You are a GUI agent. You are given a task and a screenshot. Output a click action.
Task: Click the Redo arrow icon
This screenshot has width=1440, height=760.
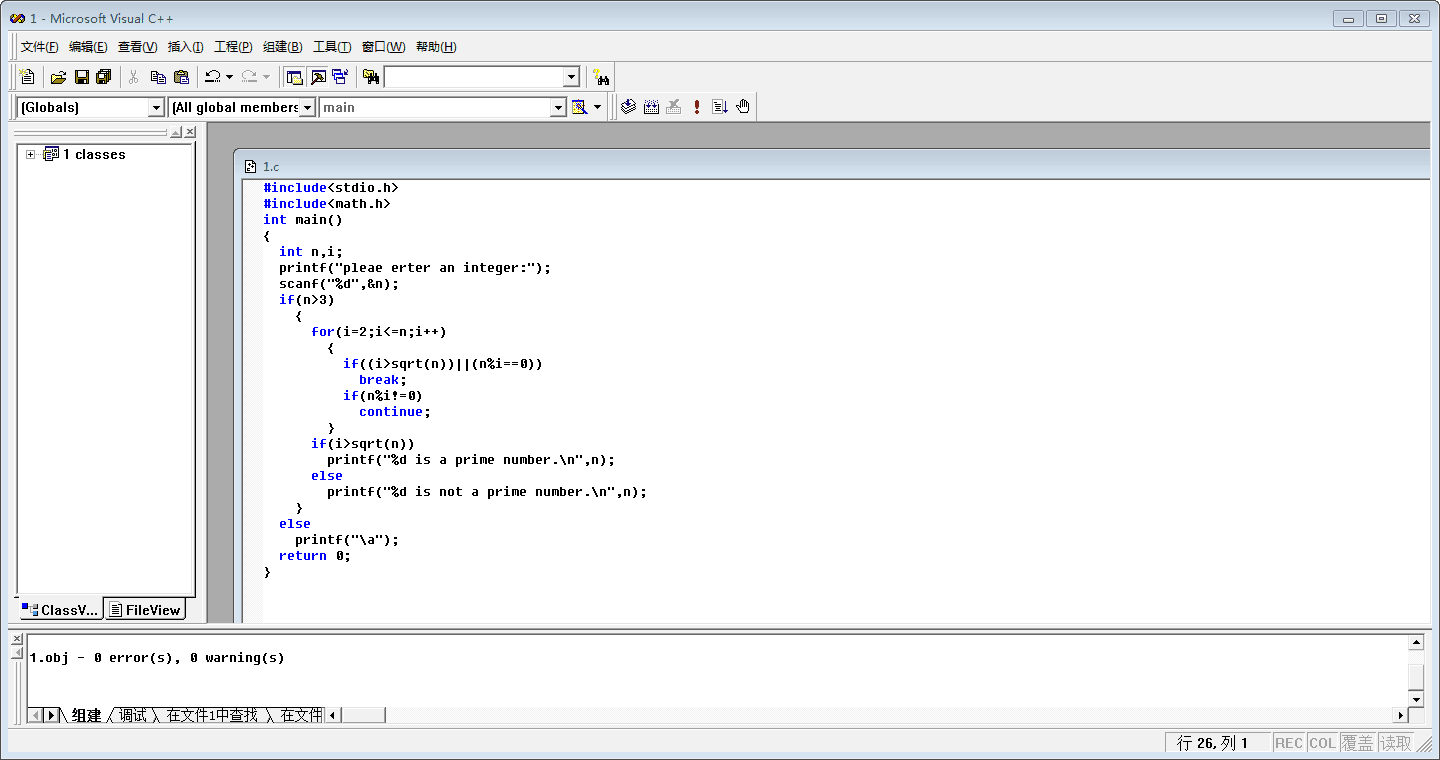tap(249, 77)
